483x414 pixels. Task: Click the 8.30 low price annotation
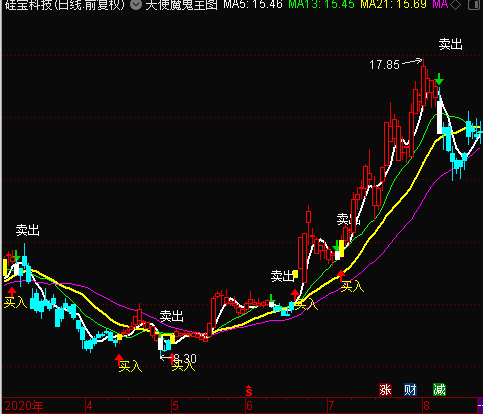pos(185,359)
